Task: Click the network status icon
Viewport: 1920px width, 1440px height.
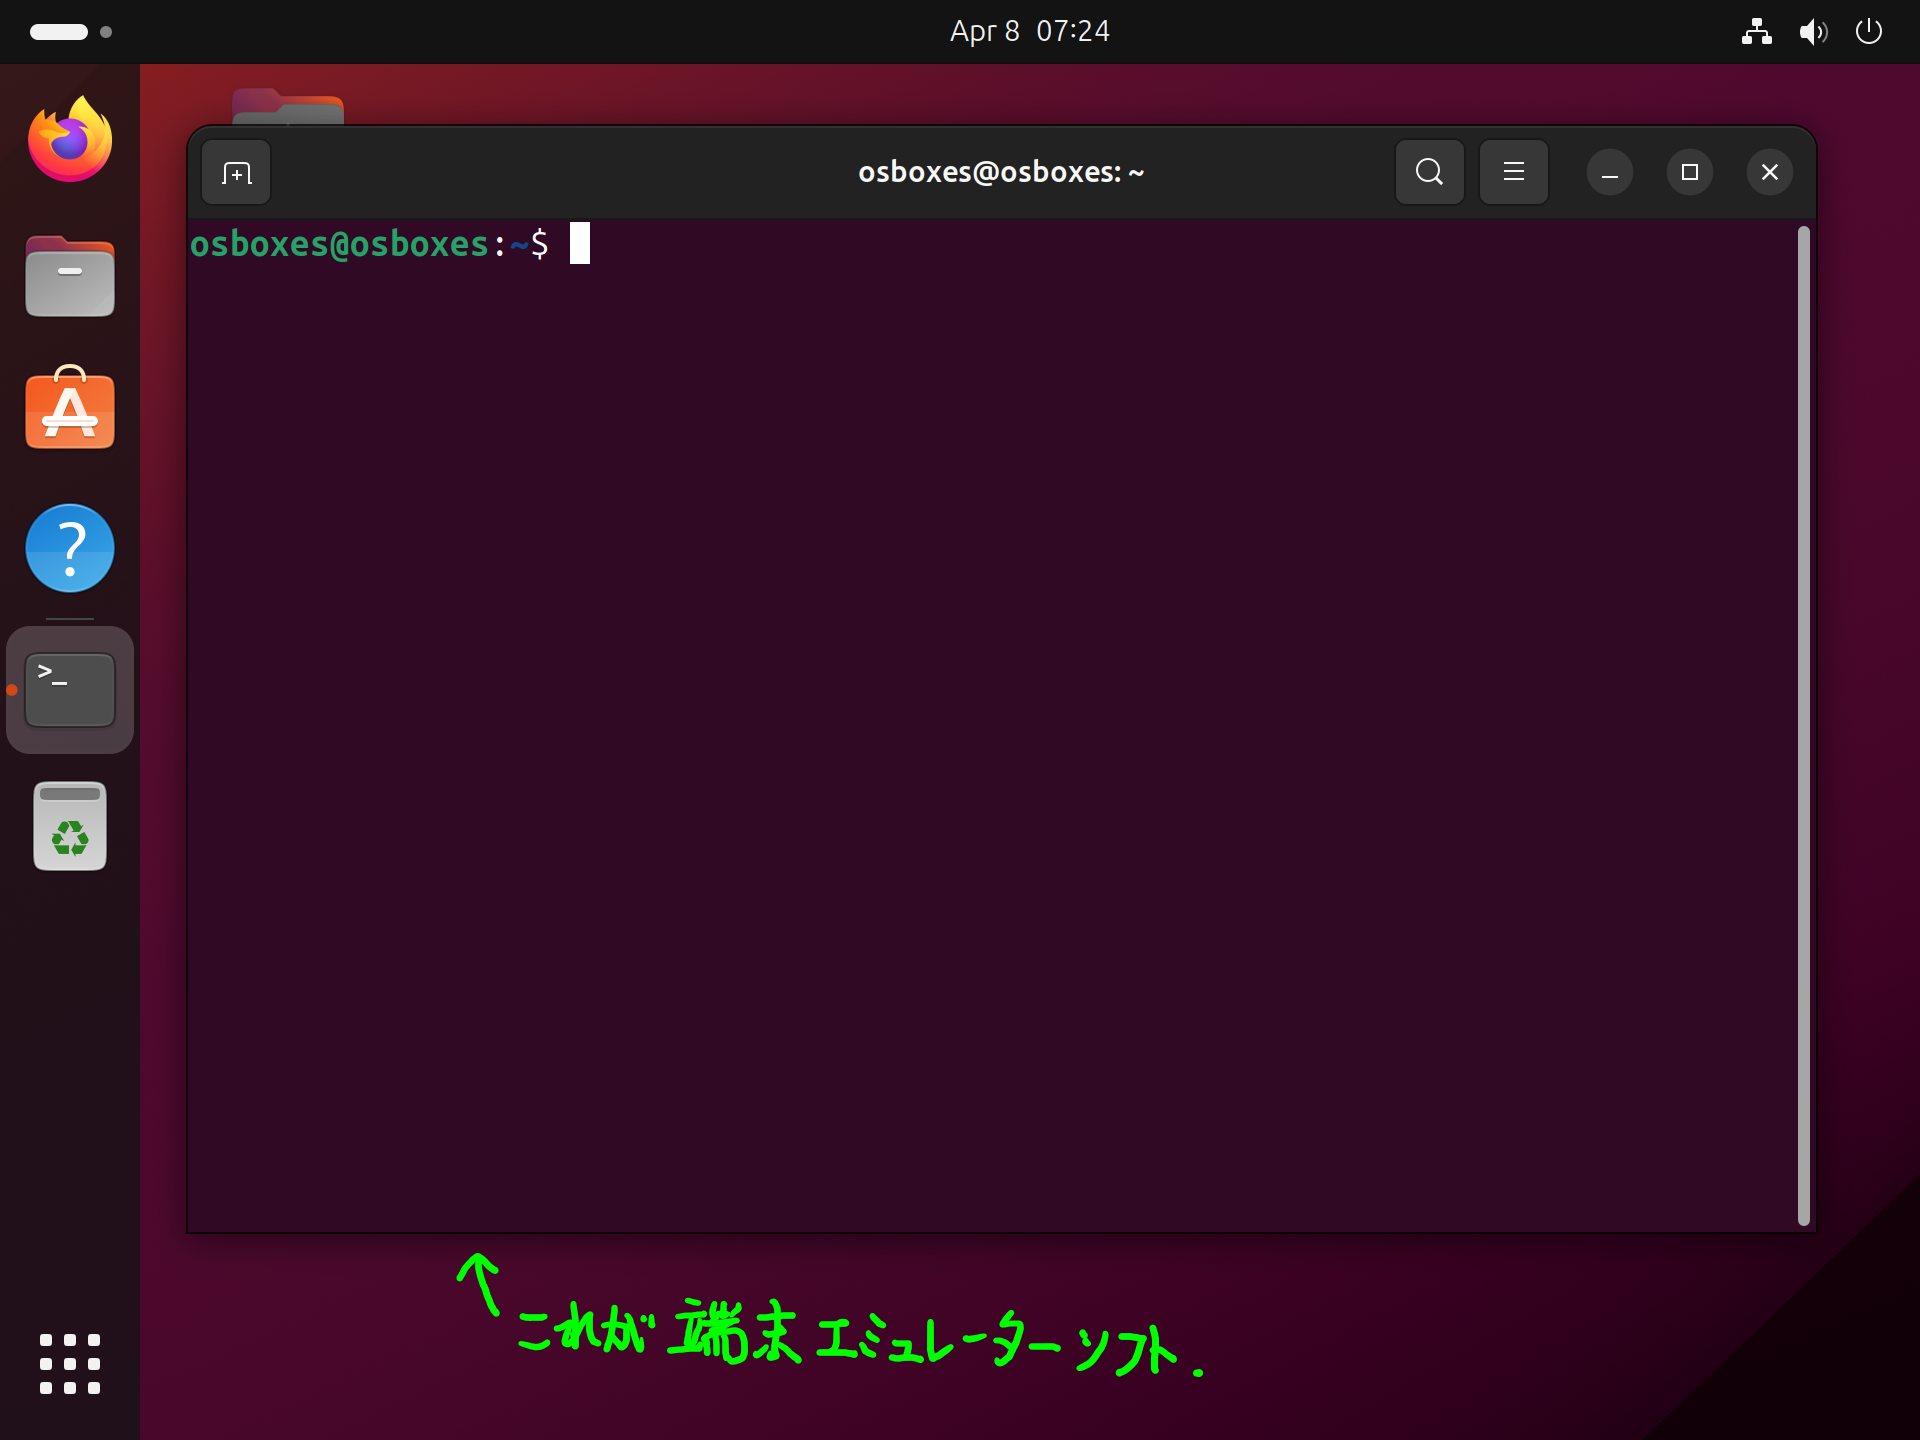Action: pos(1756,32)
